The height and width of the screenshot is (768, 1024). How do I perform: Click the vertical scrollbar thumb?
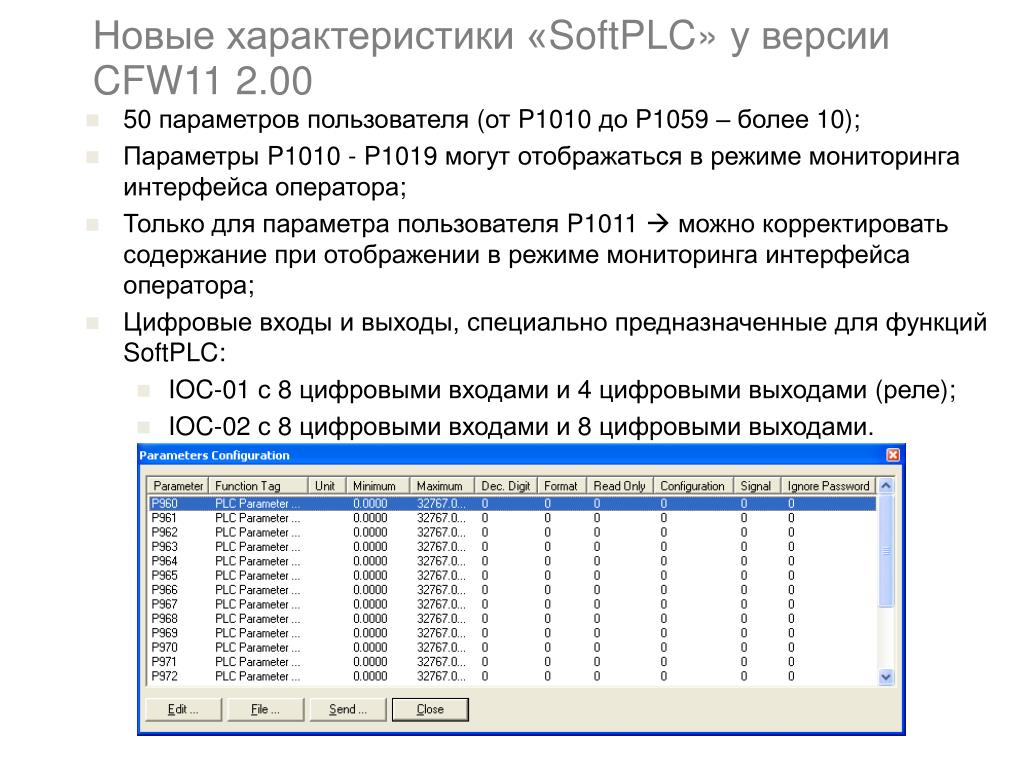886,550
